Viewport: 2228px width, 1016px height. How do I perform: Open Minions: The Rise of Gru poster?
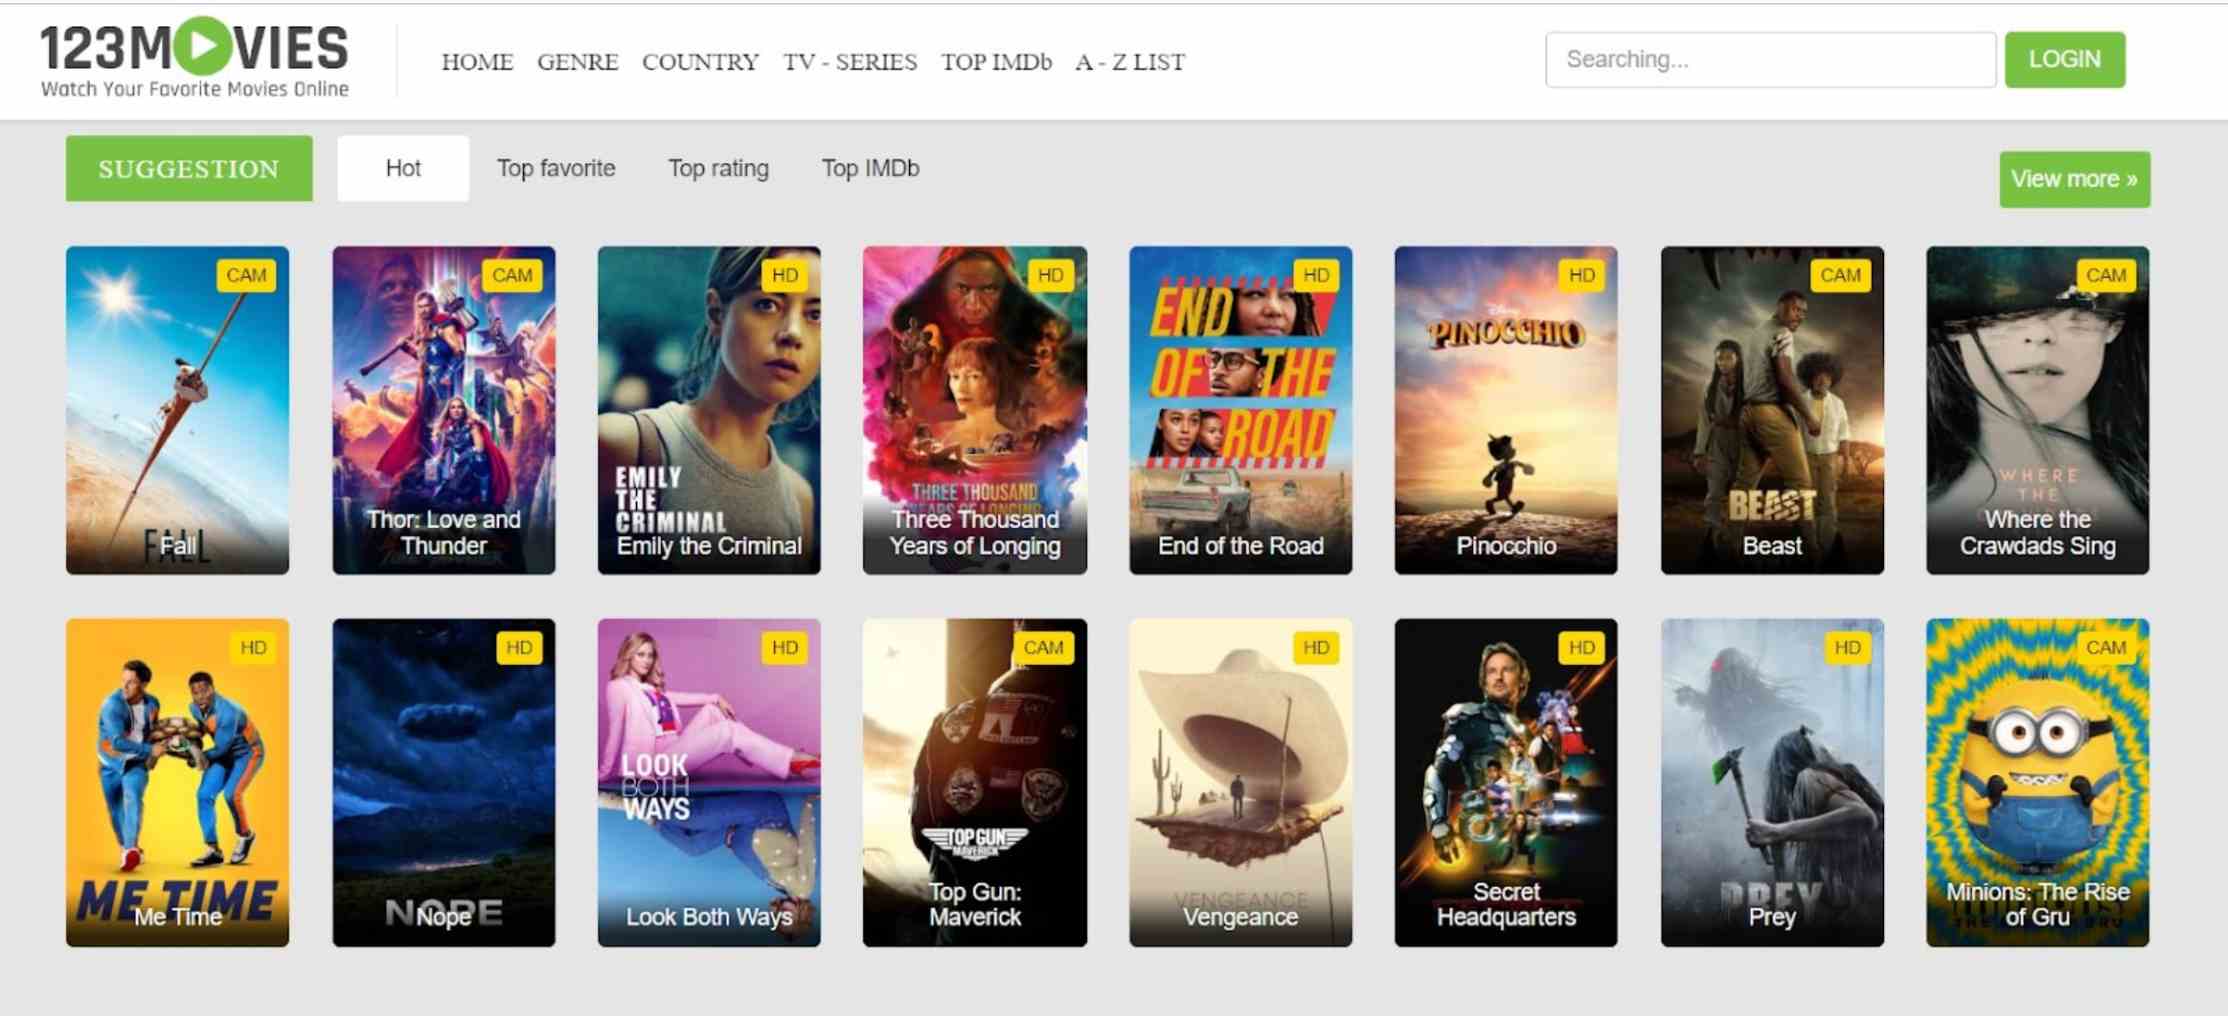(2037, 782)
